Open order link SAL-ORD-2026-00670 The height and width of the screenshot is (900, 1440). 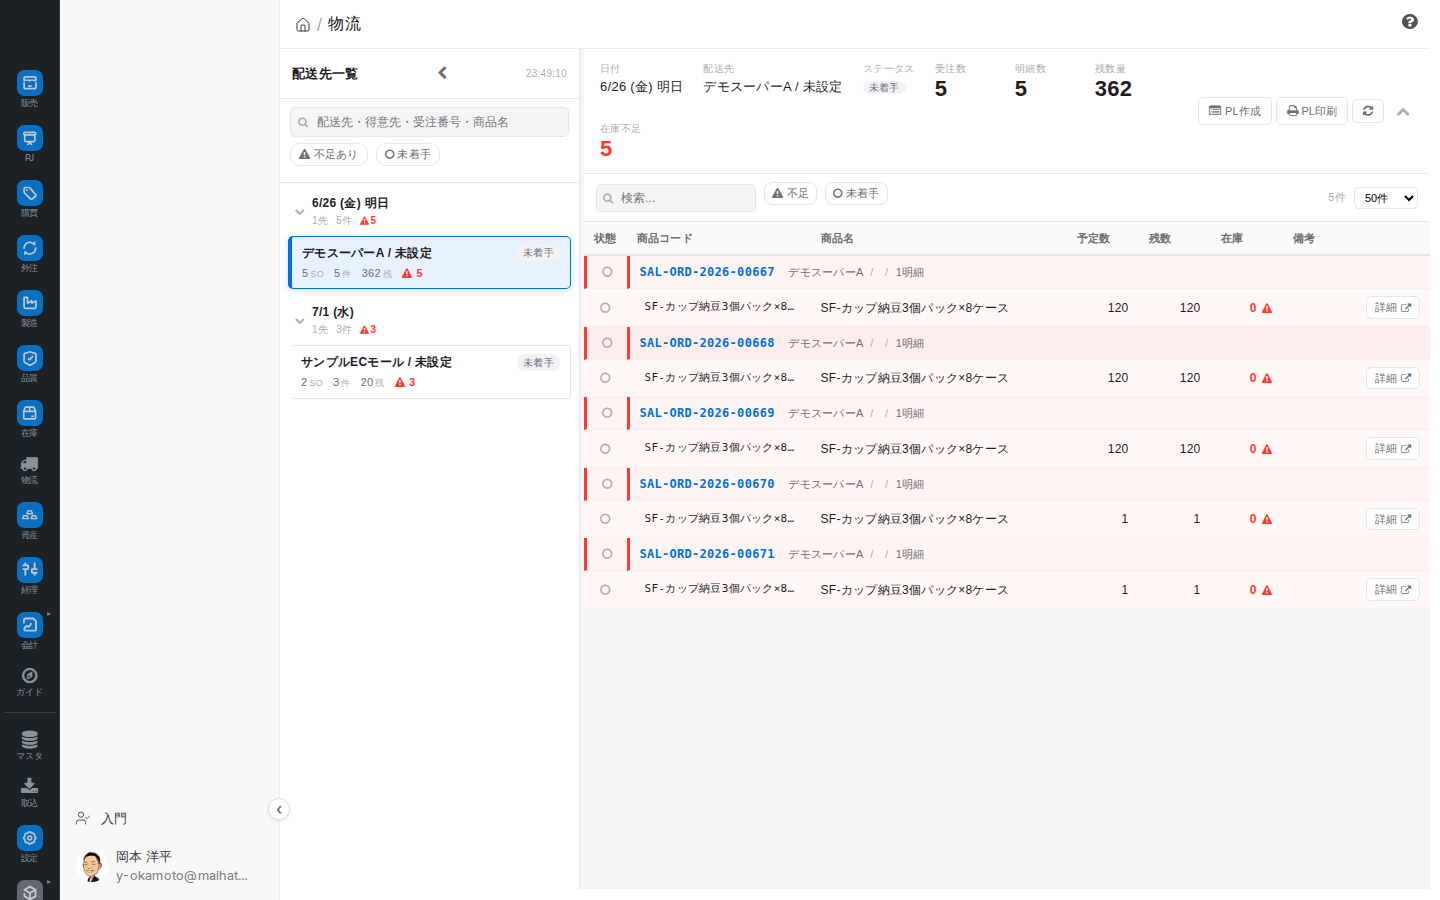tap(707, 484)
